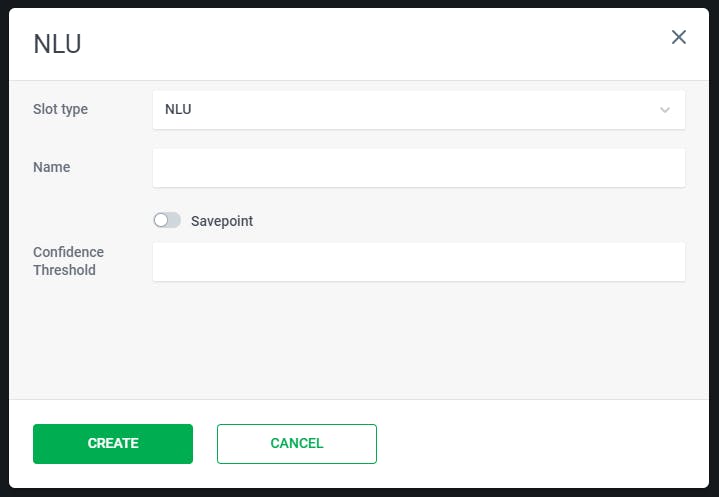
Task: Focus the Name input field
Action: 418,168
